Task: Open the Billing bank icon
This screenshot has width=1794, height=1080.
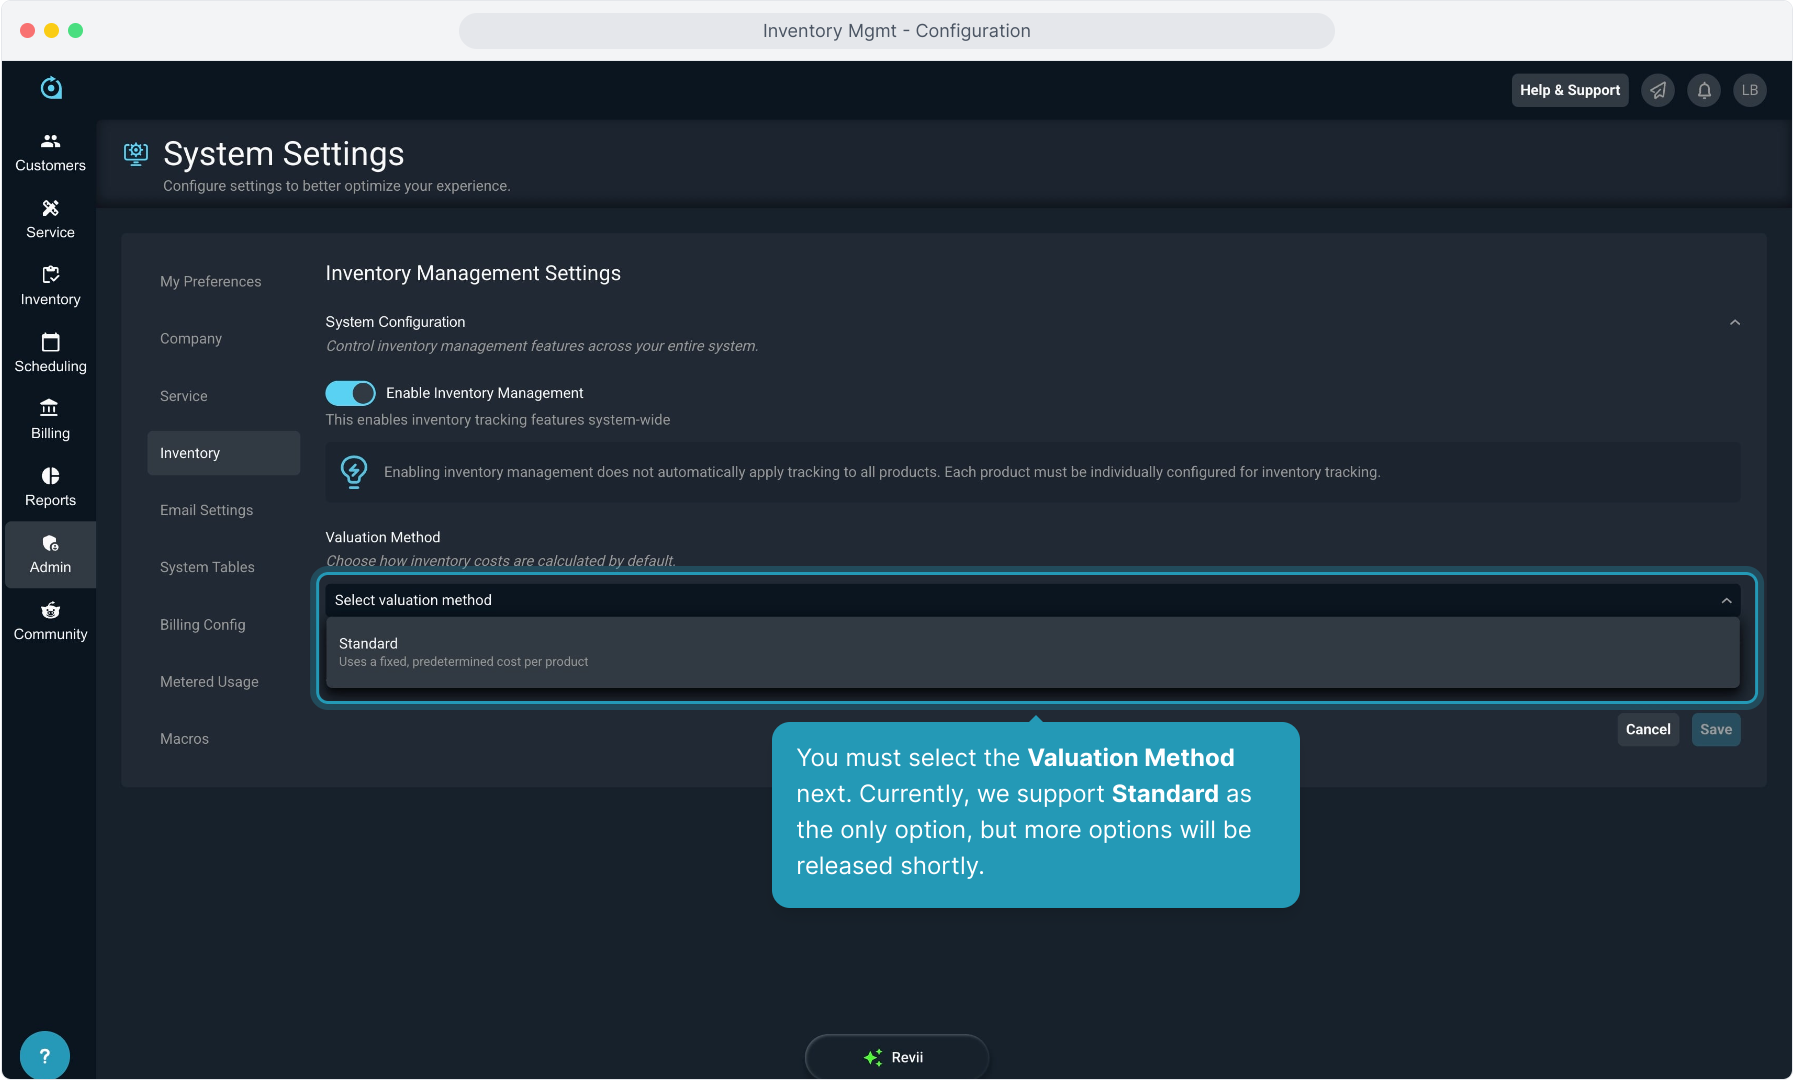Action: pos(50,409)
